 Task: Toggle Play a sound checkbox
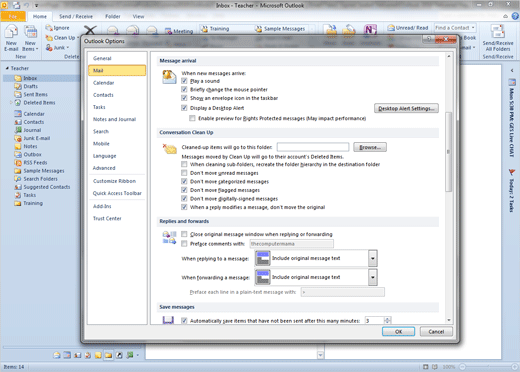tap(184, 81)
